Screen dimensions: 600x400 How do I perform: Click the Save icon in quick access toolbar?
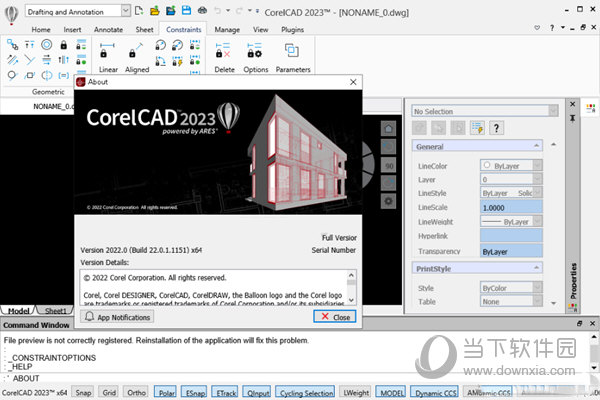[188, 10]
